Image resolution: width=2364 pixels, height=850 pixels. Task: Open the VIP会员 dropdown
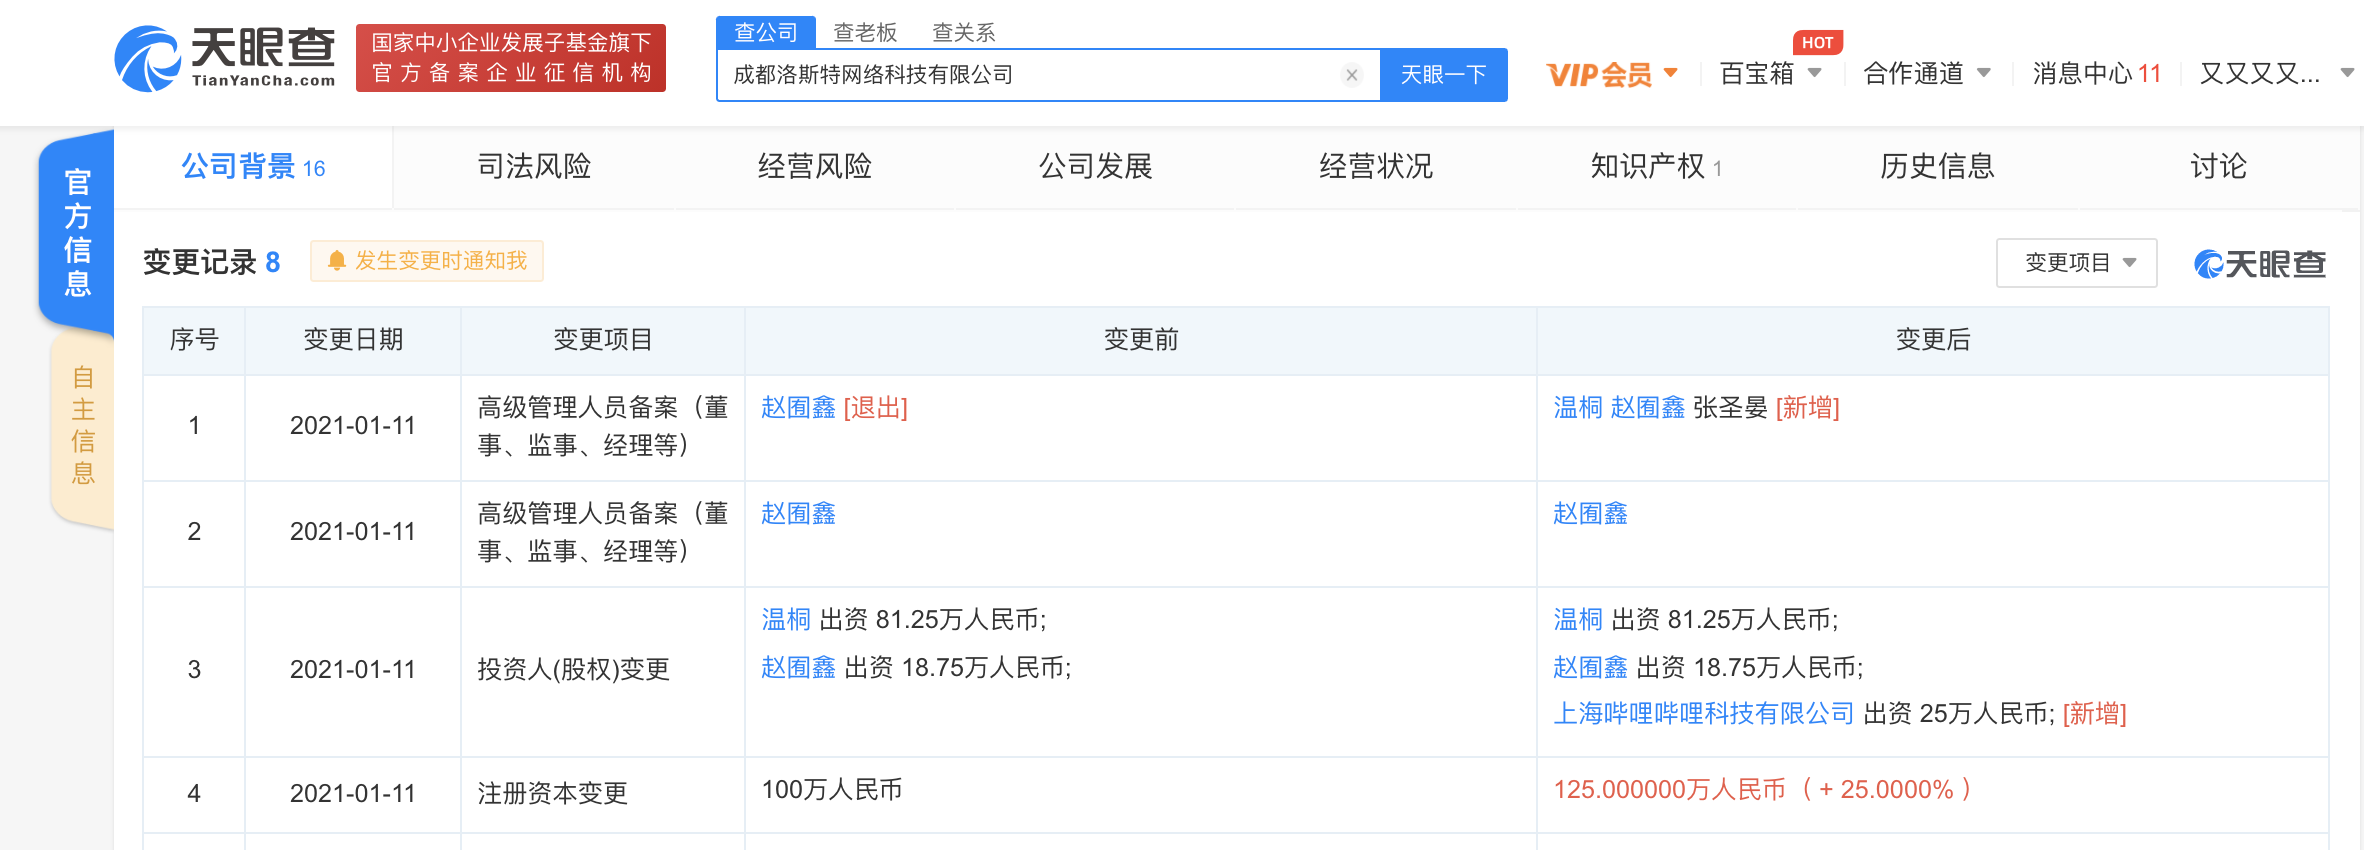tap(1612, 74)
